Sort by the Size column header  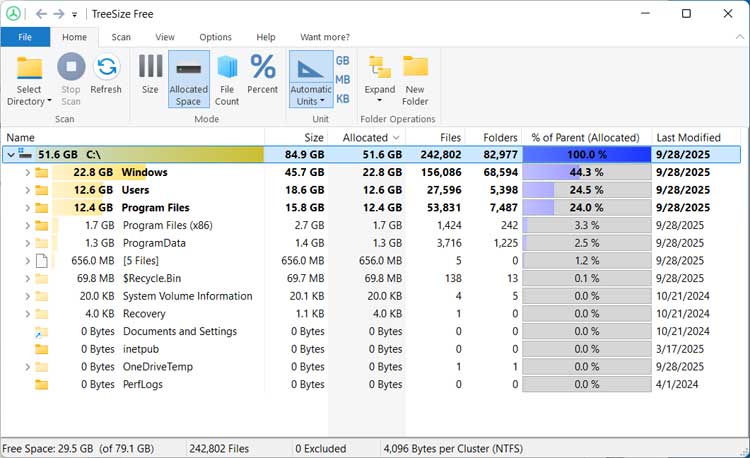click(296, 138)
